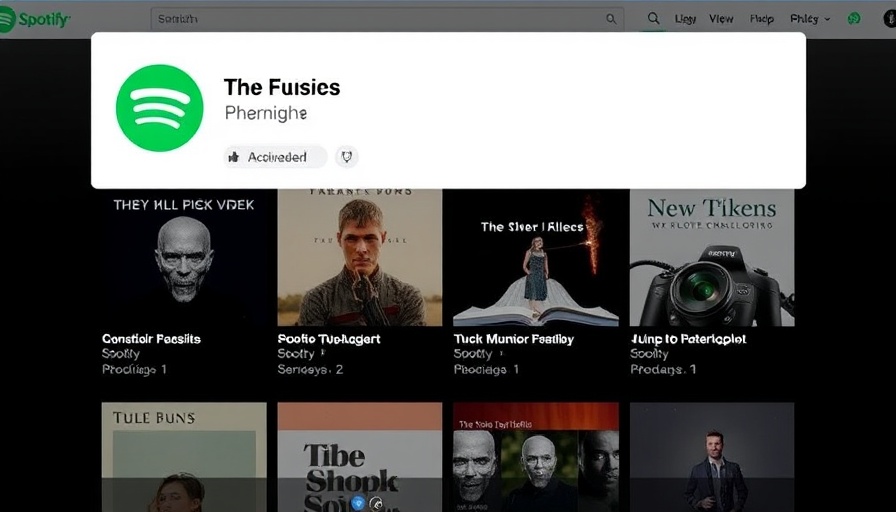This screenshot has height=512, width=896.
Task: Open the dark profile avatar at top right
Action: pyautogui.click(x=889, y=19)
